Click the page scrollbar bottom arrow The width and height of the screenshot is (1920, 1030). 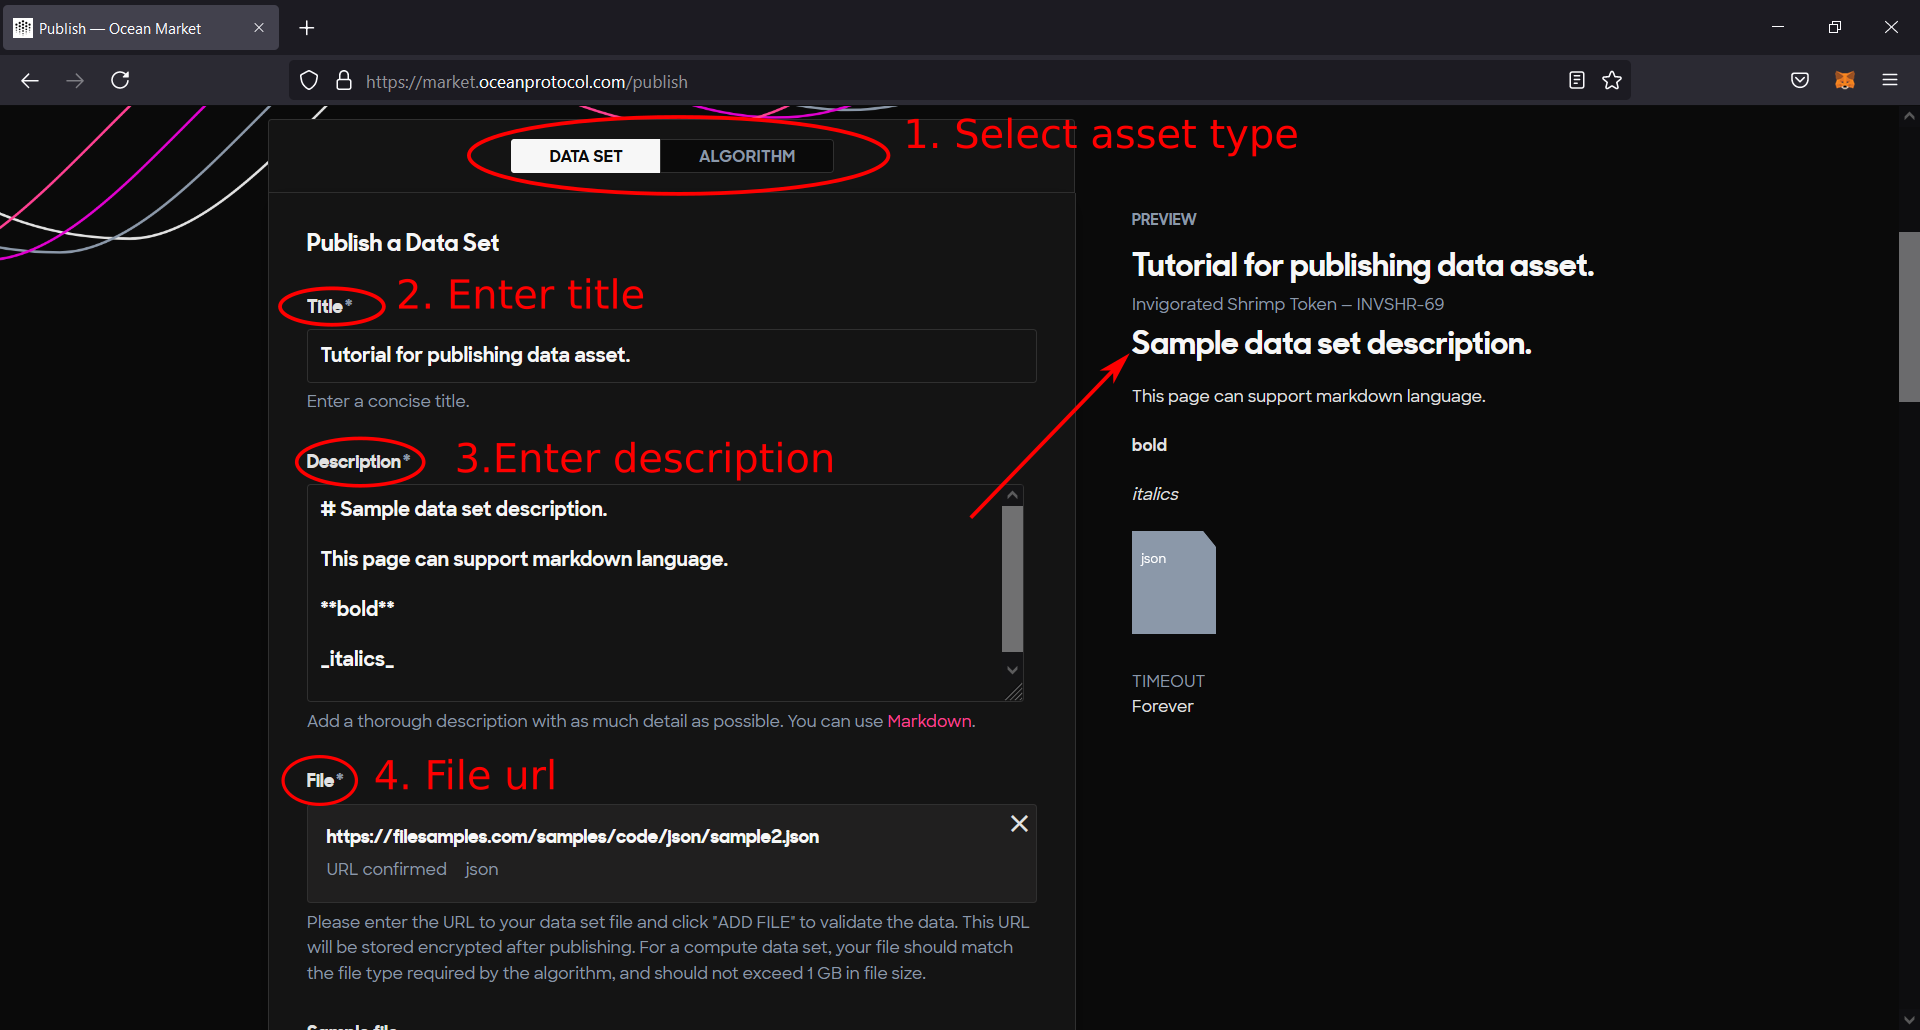[1909, 1020]
